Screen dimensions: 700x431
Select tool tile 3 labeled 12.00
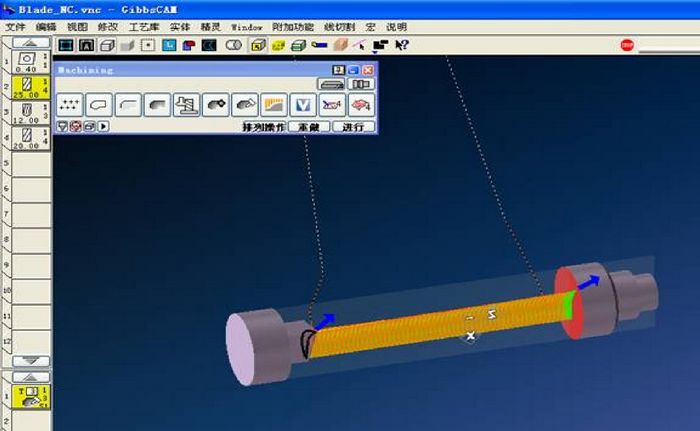(30, 113)
